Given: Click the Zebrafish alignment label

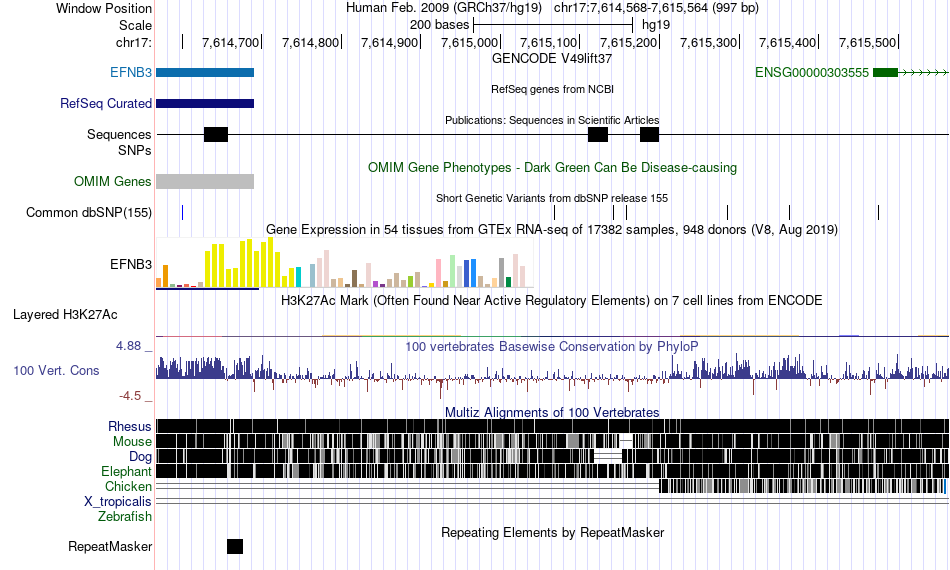Looking at the screenshot, I should click(125, 517).
